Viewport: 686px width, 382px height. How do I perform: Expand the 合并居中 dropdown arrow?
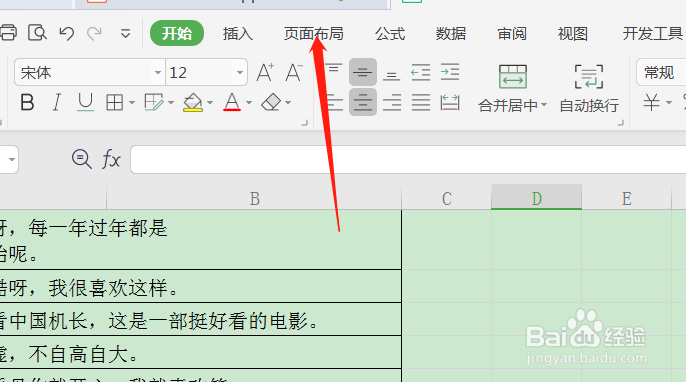544,105
